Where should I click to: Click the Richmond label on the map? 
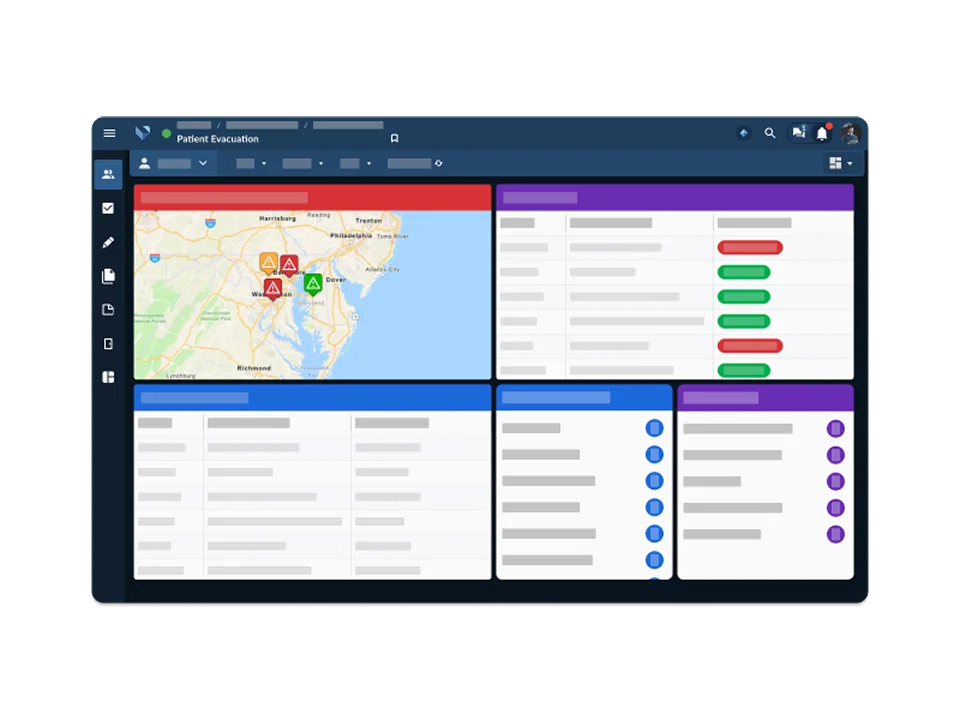(254, 368)
